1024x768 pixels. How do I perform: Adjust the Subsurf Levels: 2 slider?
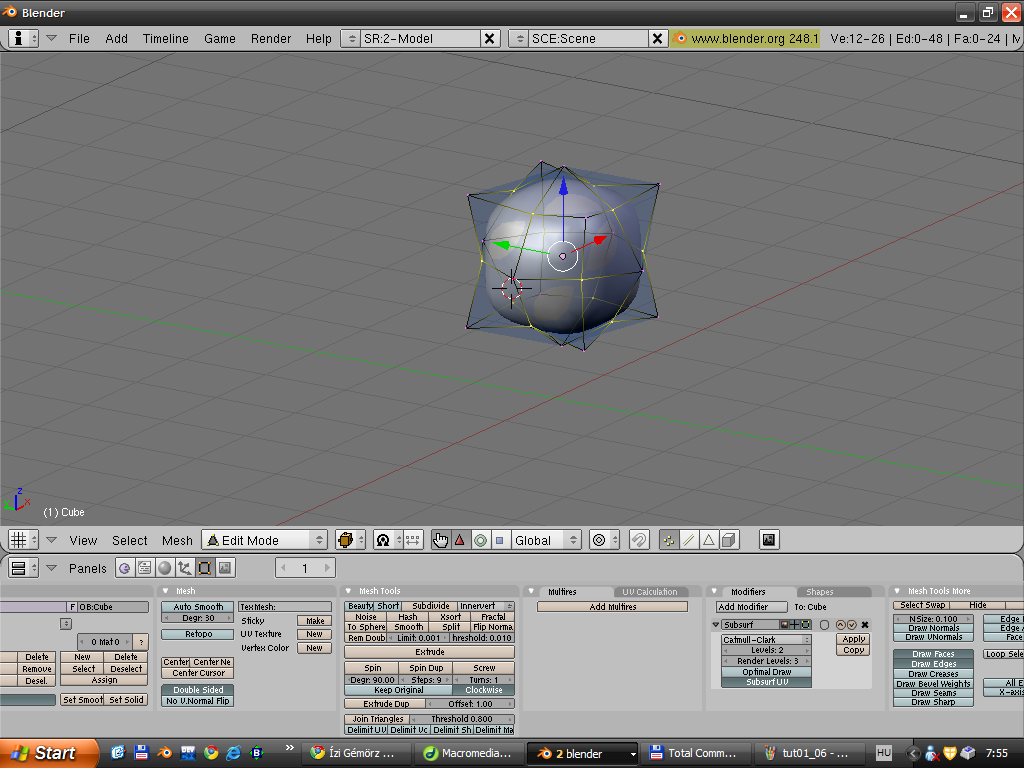click(x=767, y=650)
